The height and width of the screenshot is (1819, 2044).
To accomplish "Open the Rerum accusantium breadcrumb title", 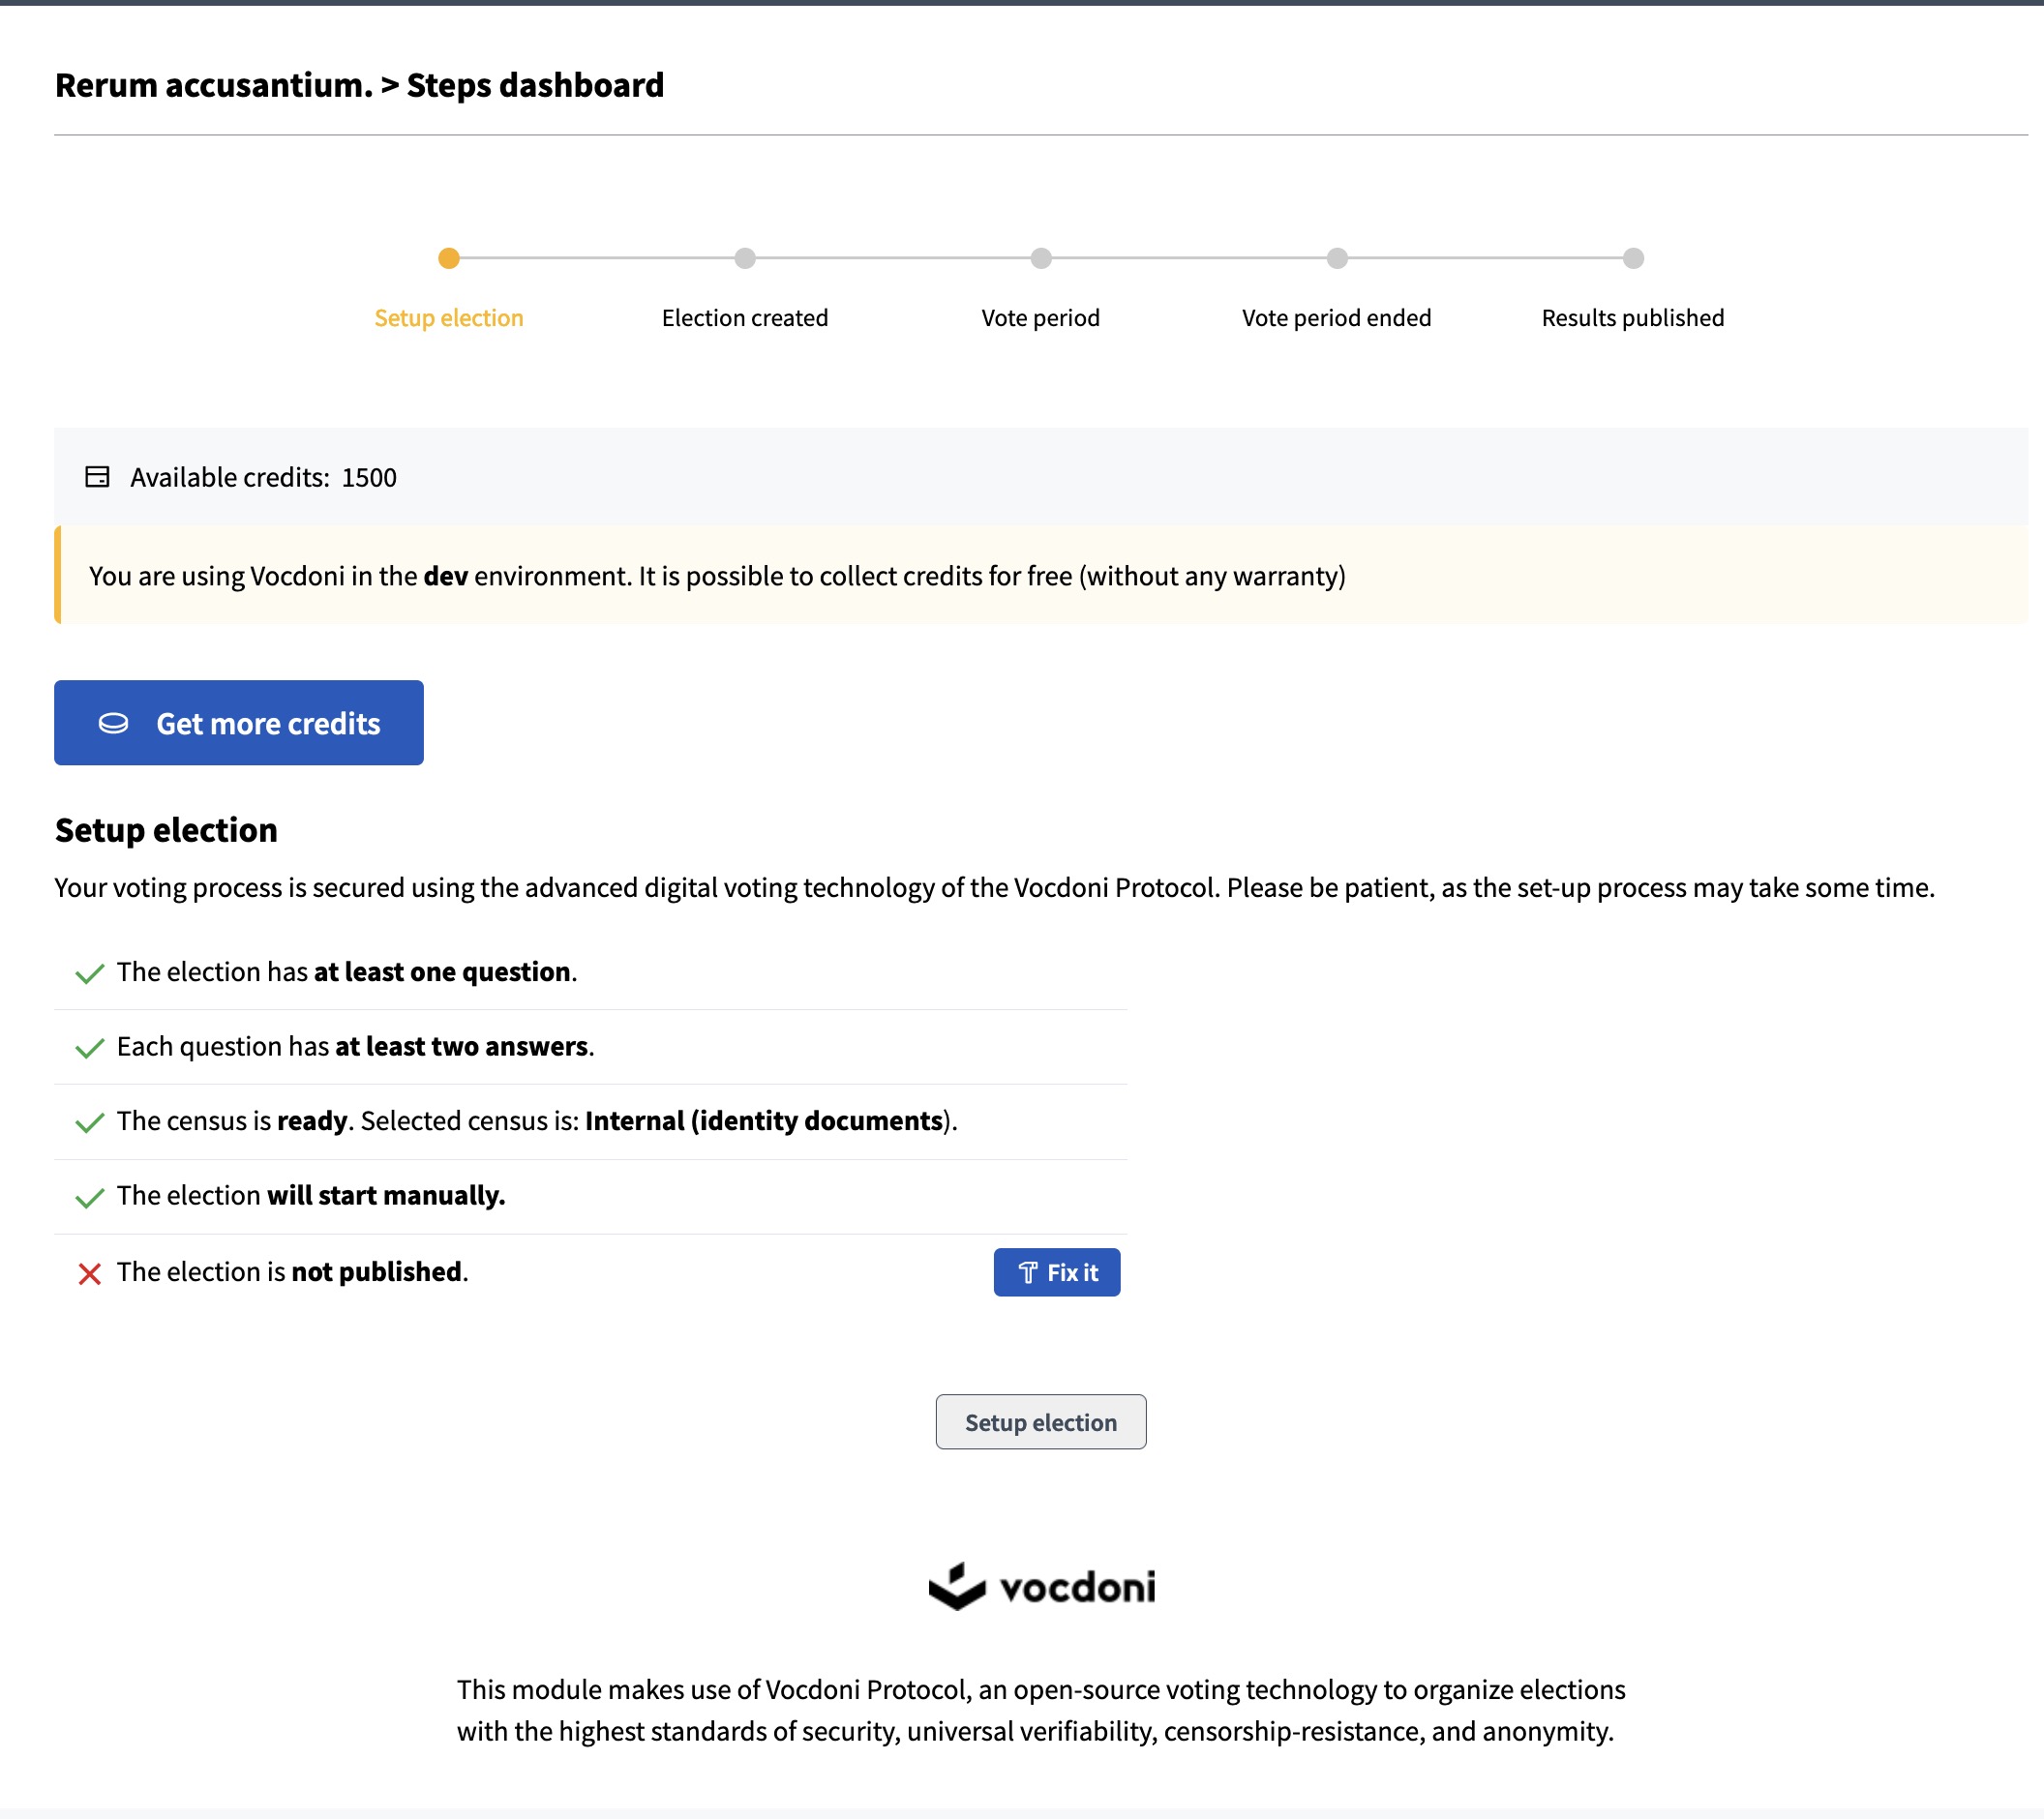I will [214, 85].
